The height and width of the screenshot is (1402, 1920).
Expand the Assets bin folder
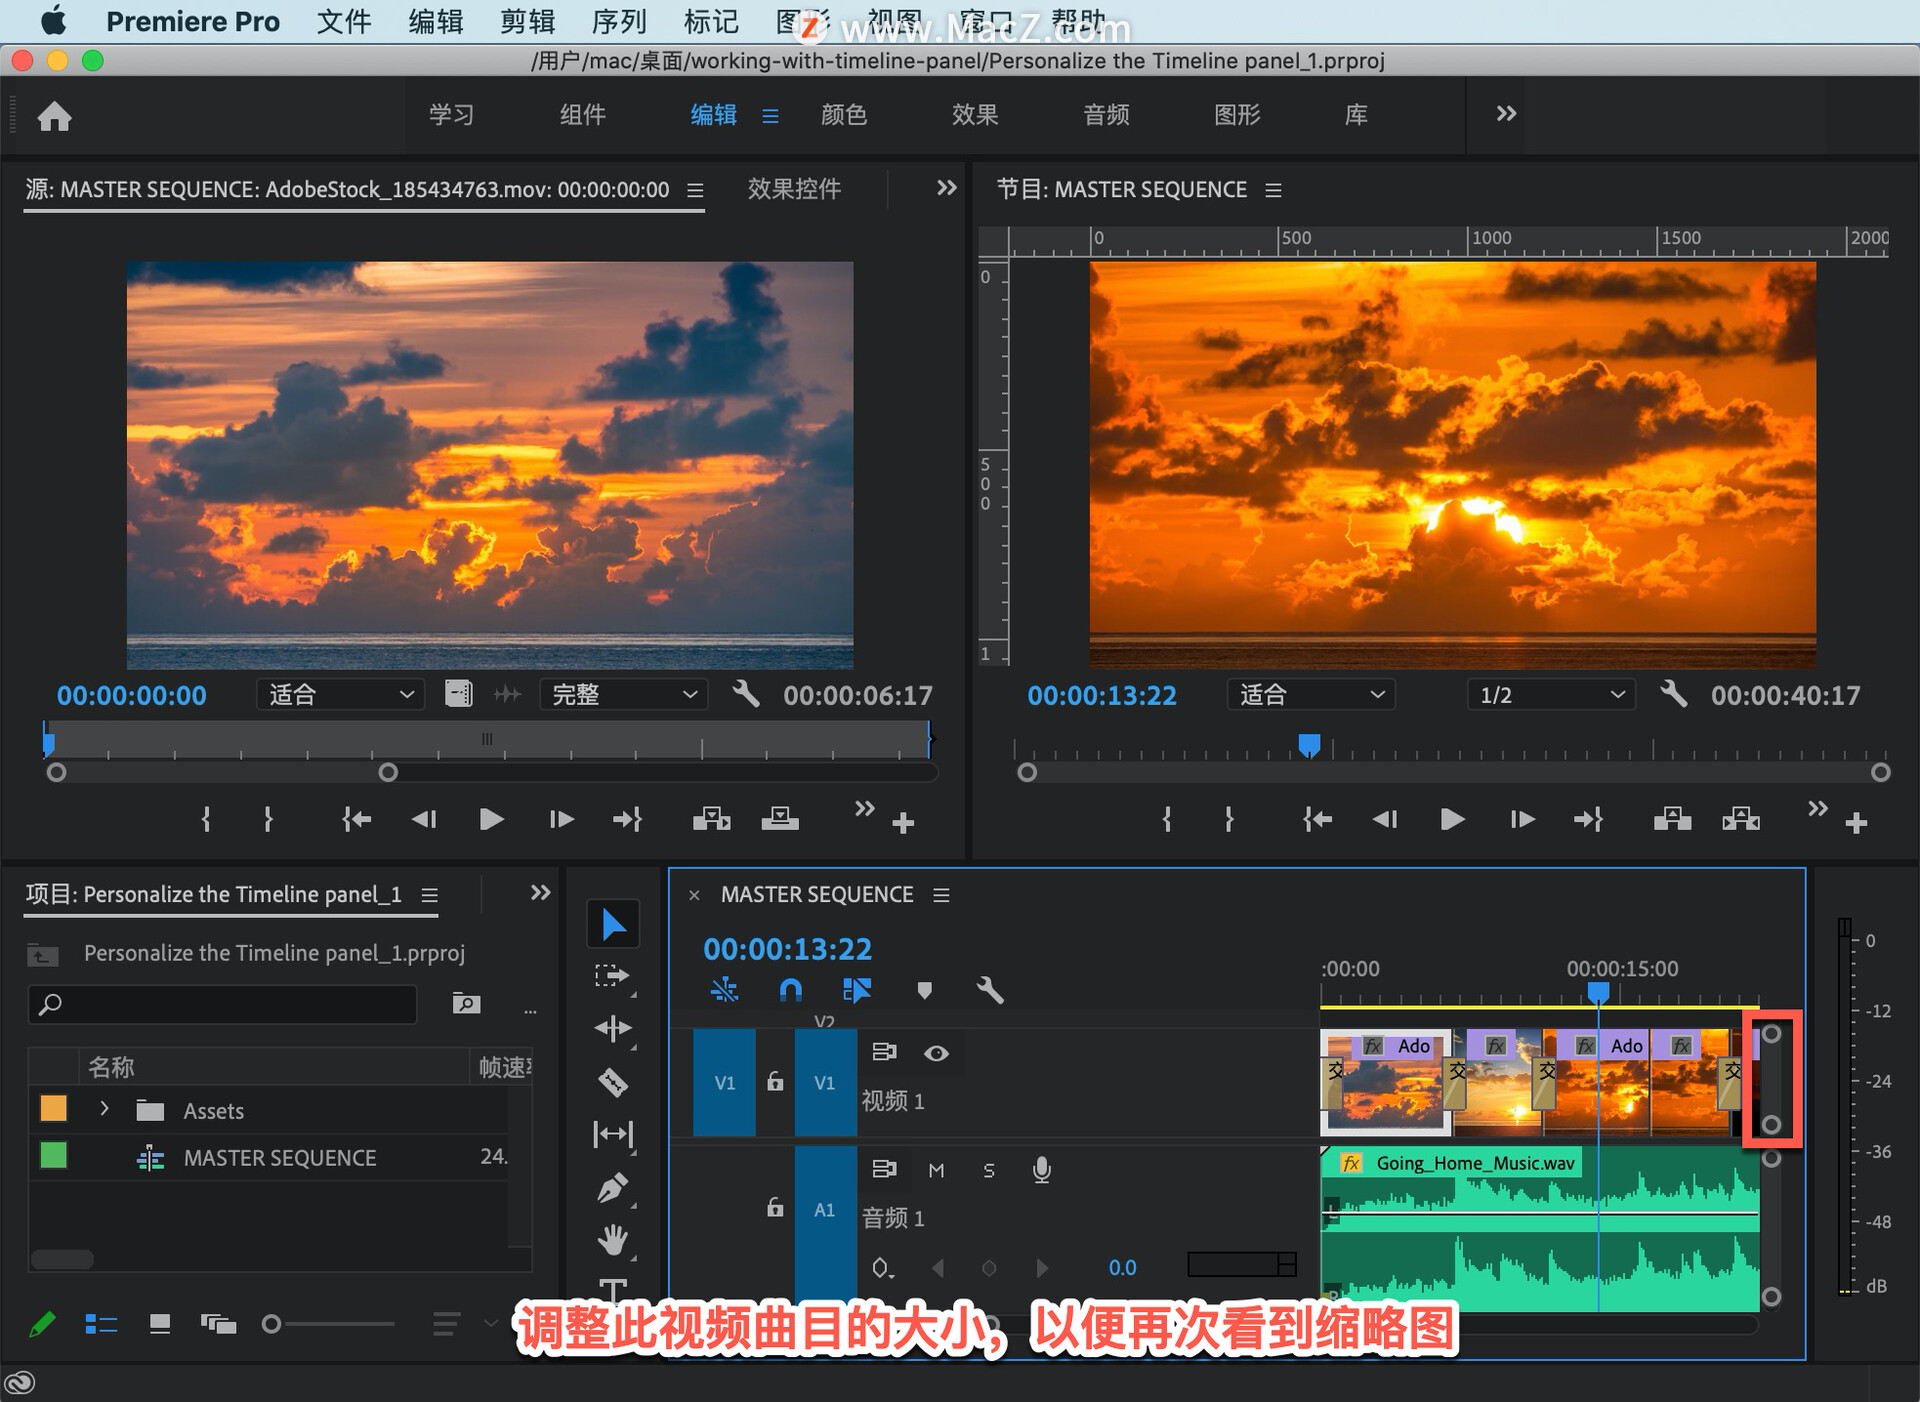(x=104, y=1109)
